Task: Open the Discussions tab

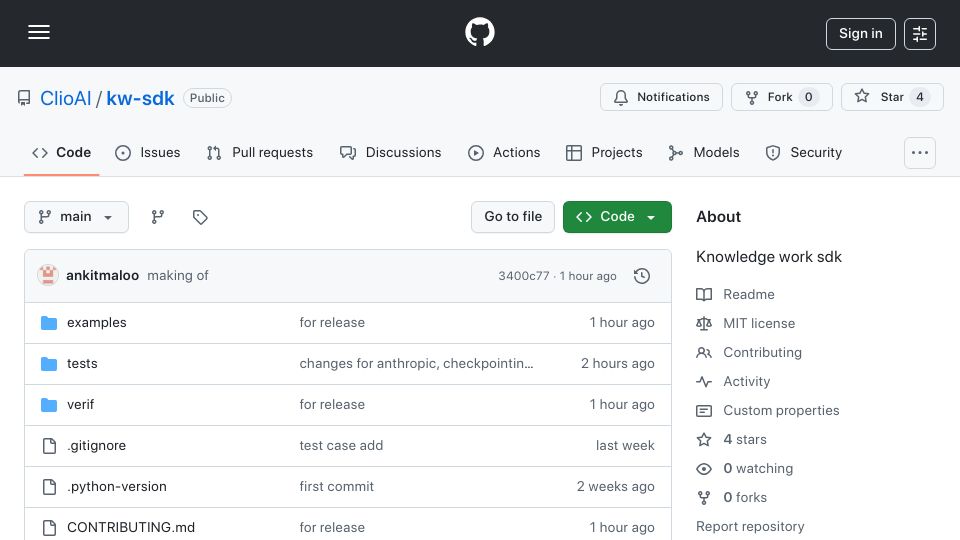Action: (x=391, y=152)
